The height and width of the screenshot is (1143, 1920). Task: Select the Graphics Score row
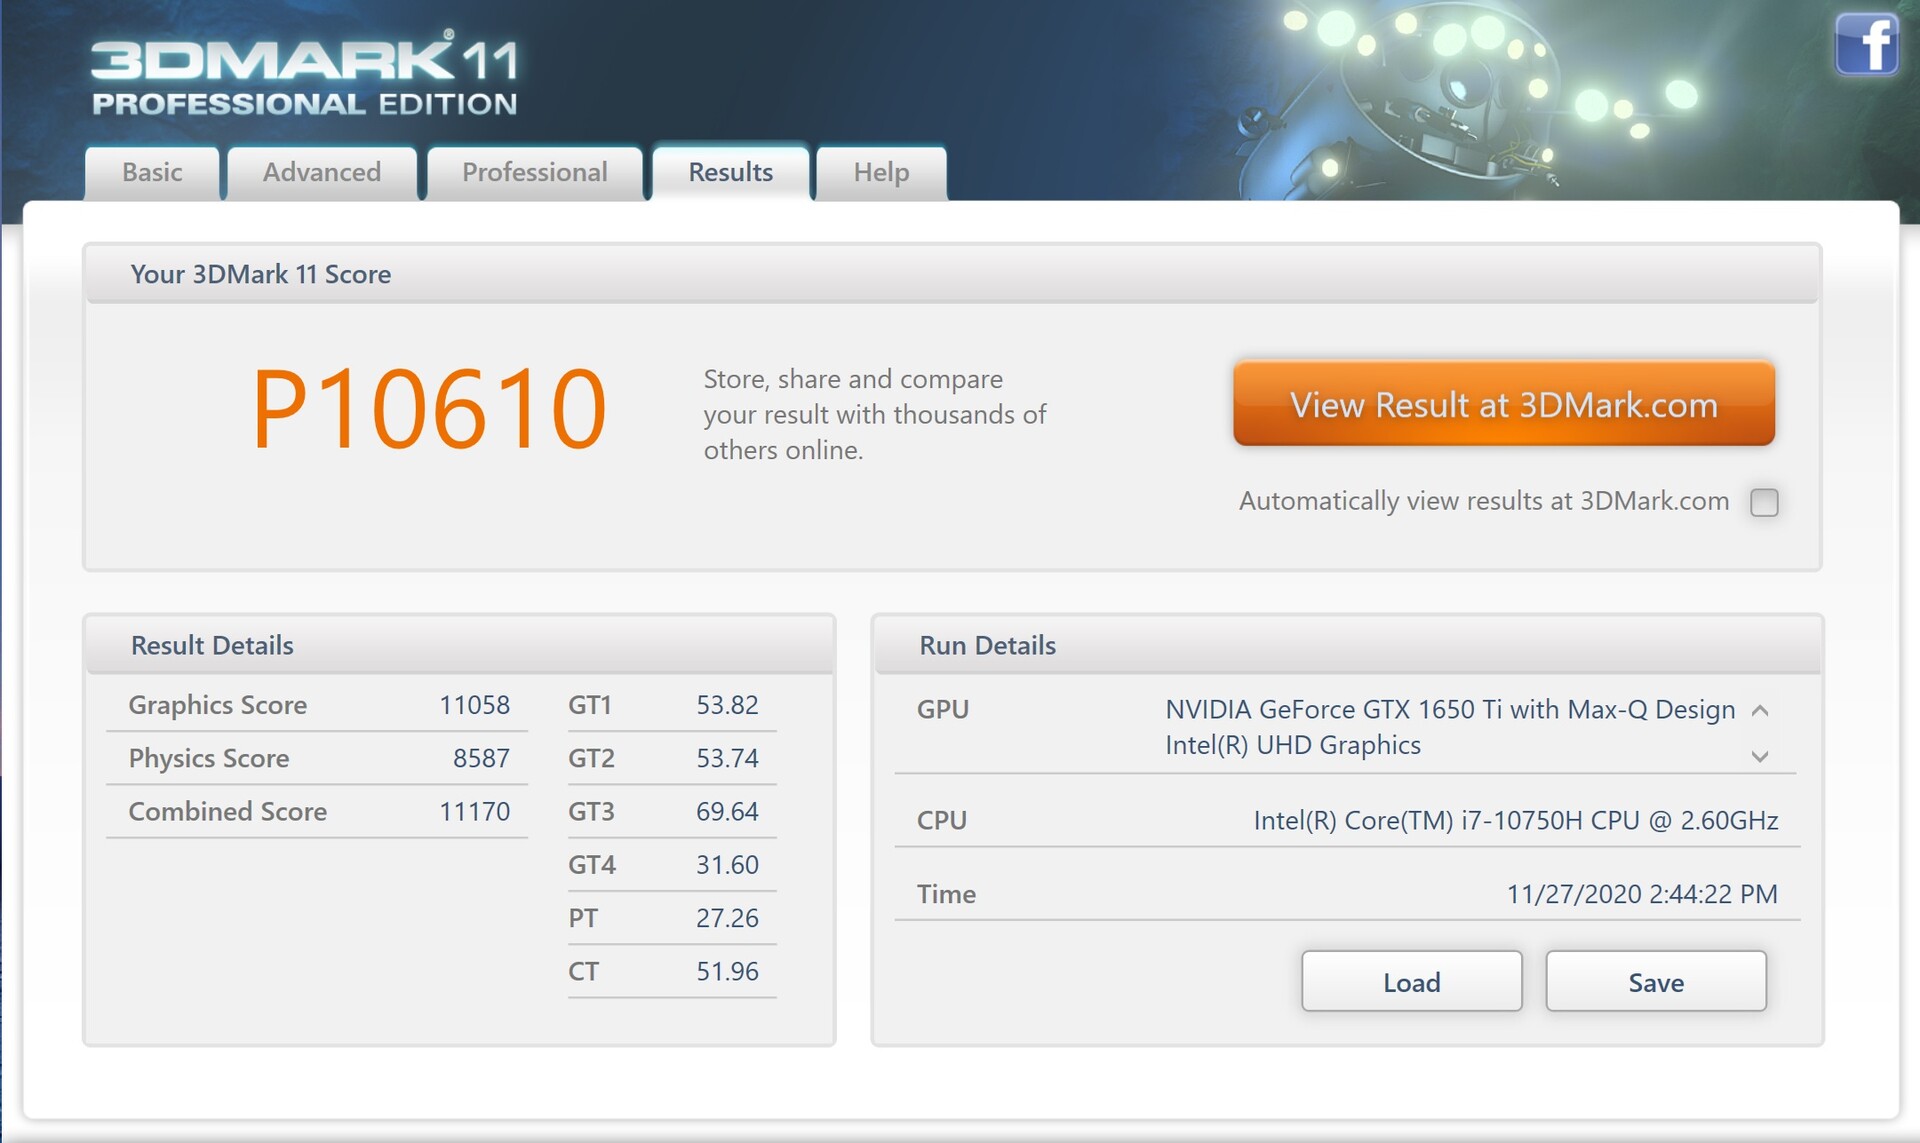click(317, 705)
